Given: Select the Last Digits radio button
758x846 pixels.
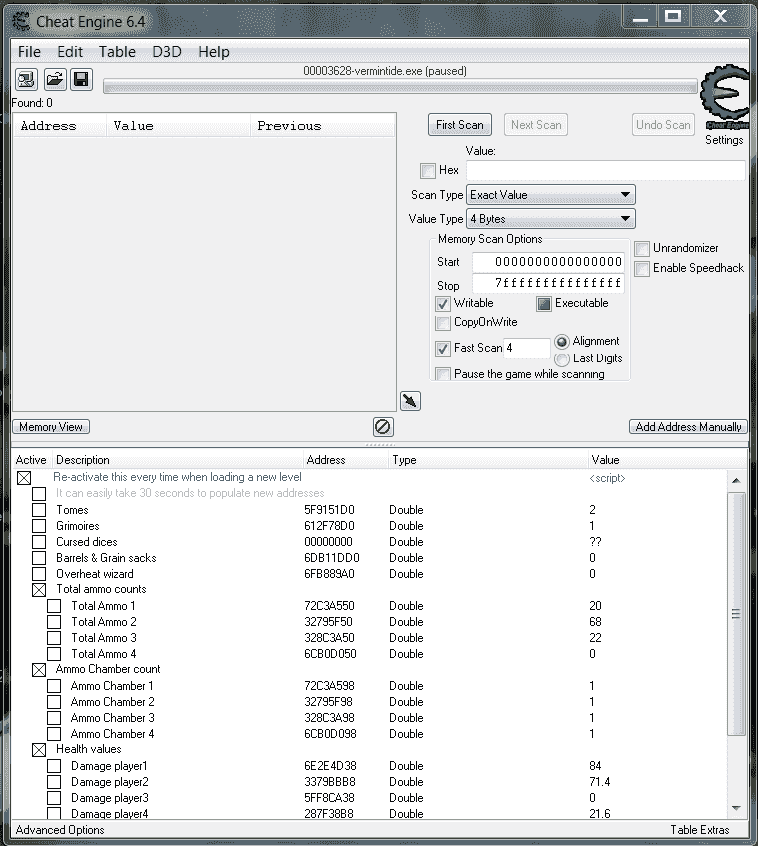Looking at the screenshot, I should click(x=562, y=359).
